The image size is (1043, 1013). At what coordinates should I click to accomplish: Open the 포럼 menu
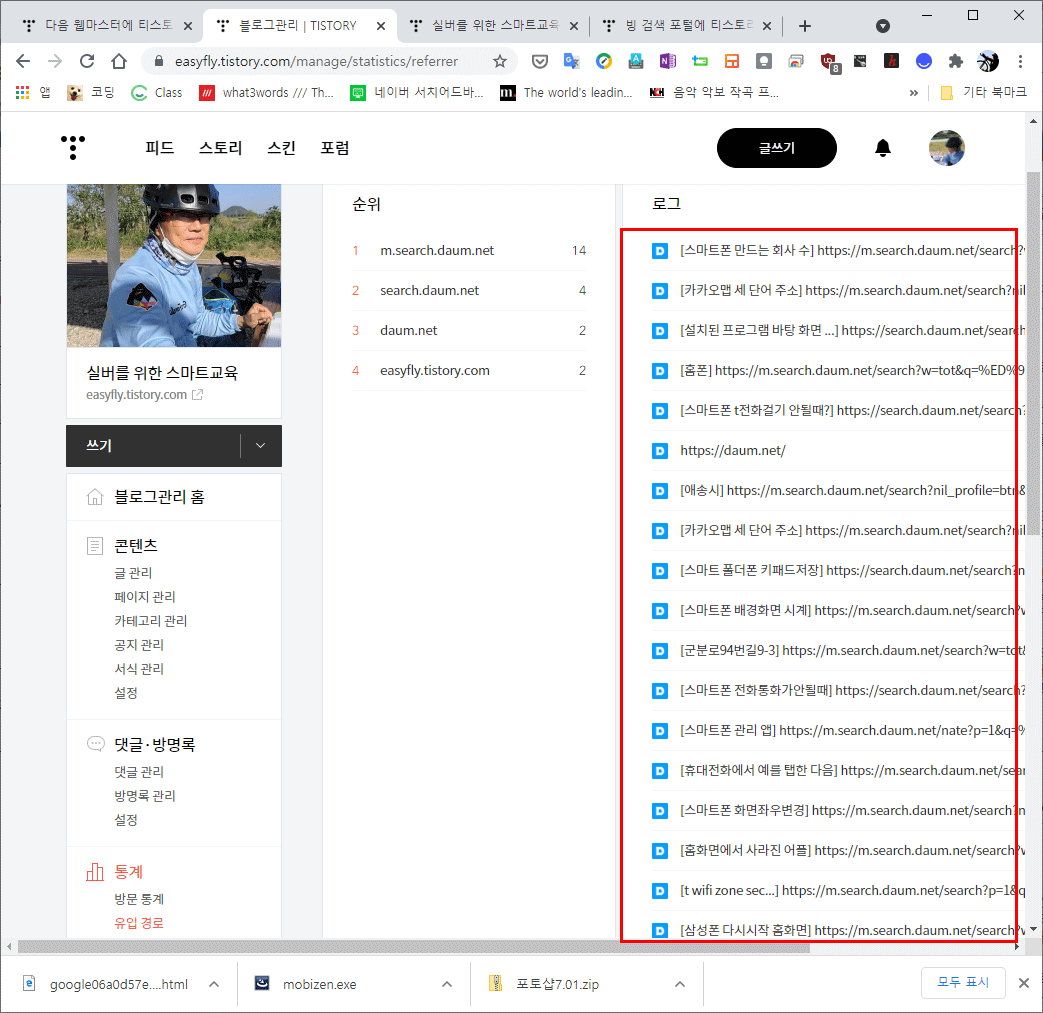click(335, 148)
